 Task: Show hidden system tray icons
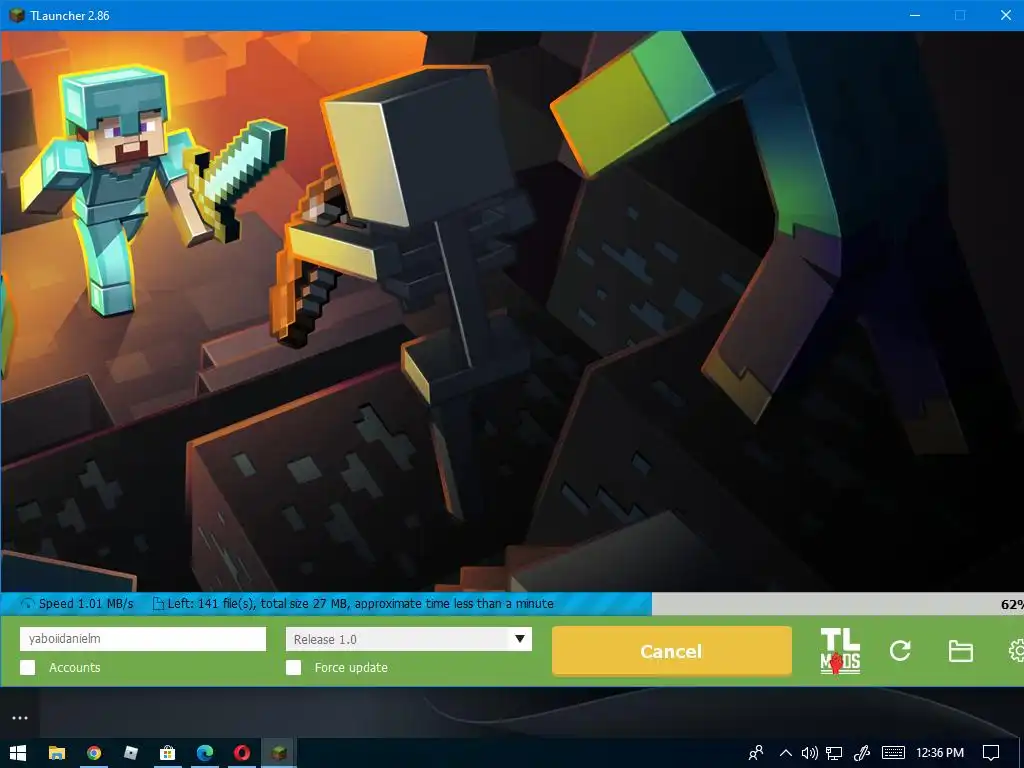tap(786, 753)
